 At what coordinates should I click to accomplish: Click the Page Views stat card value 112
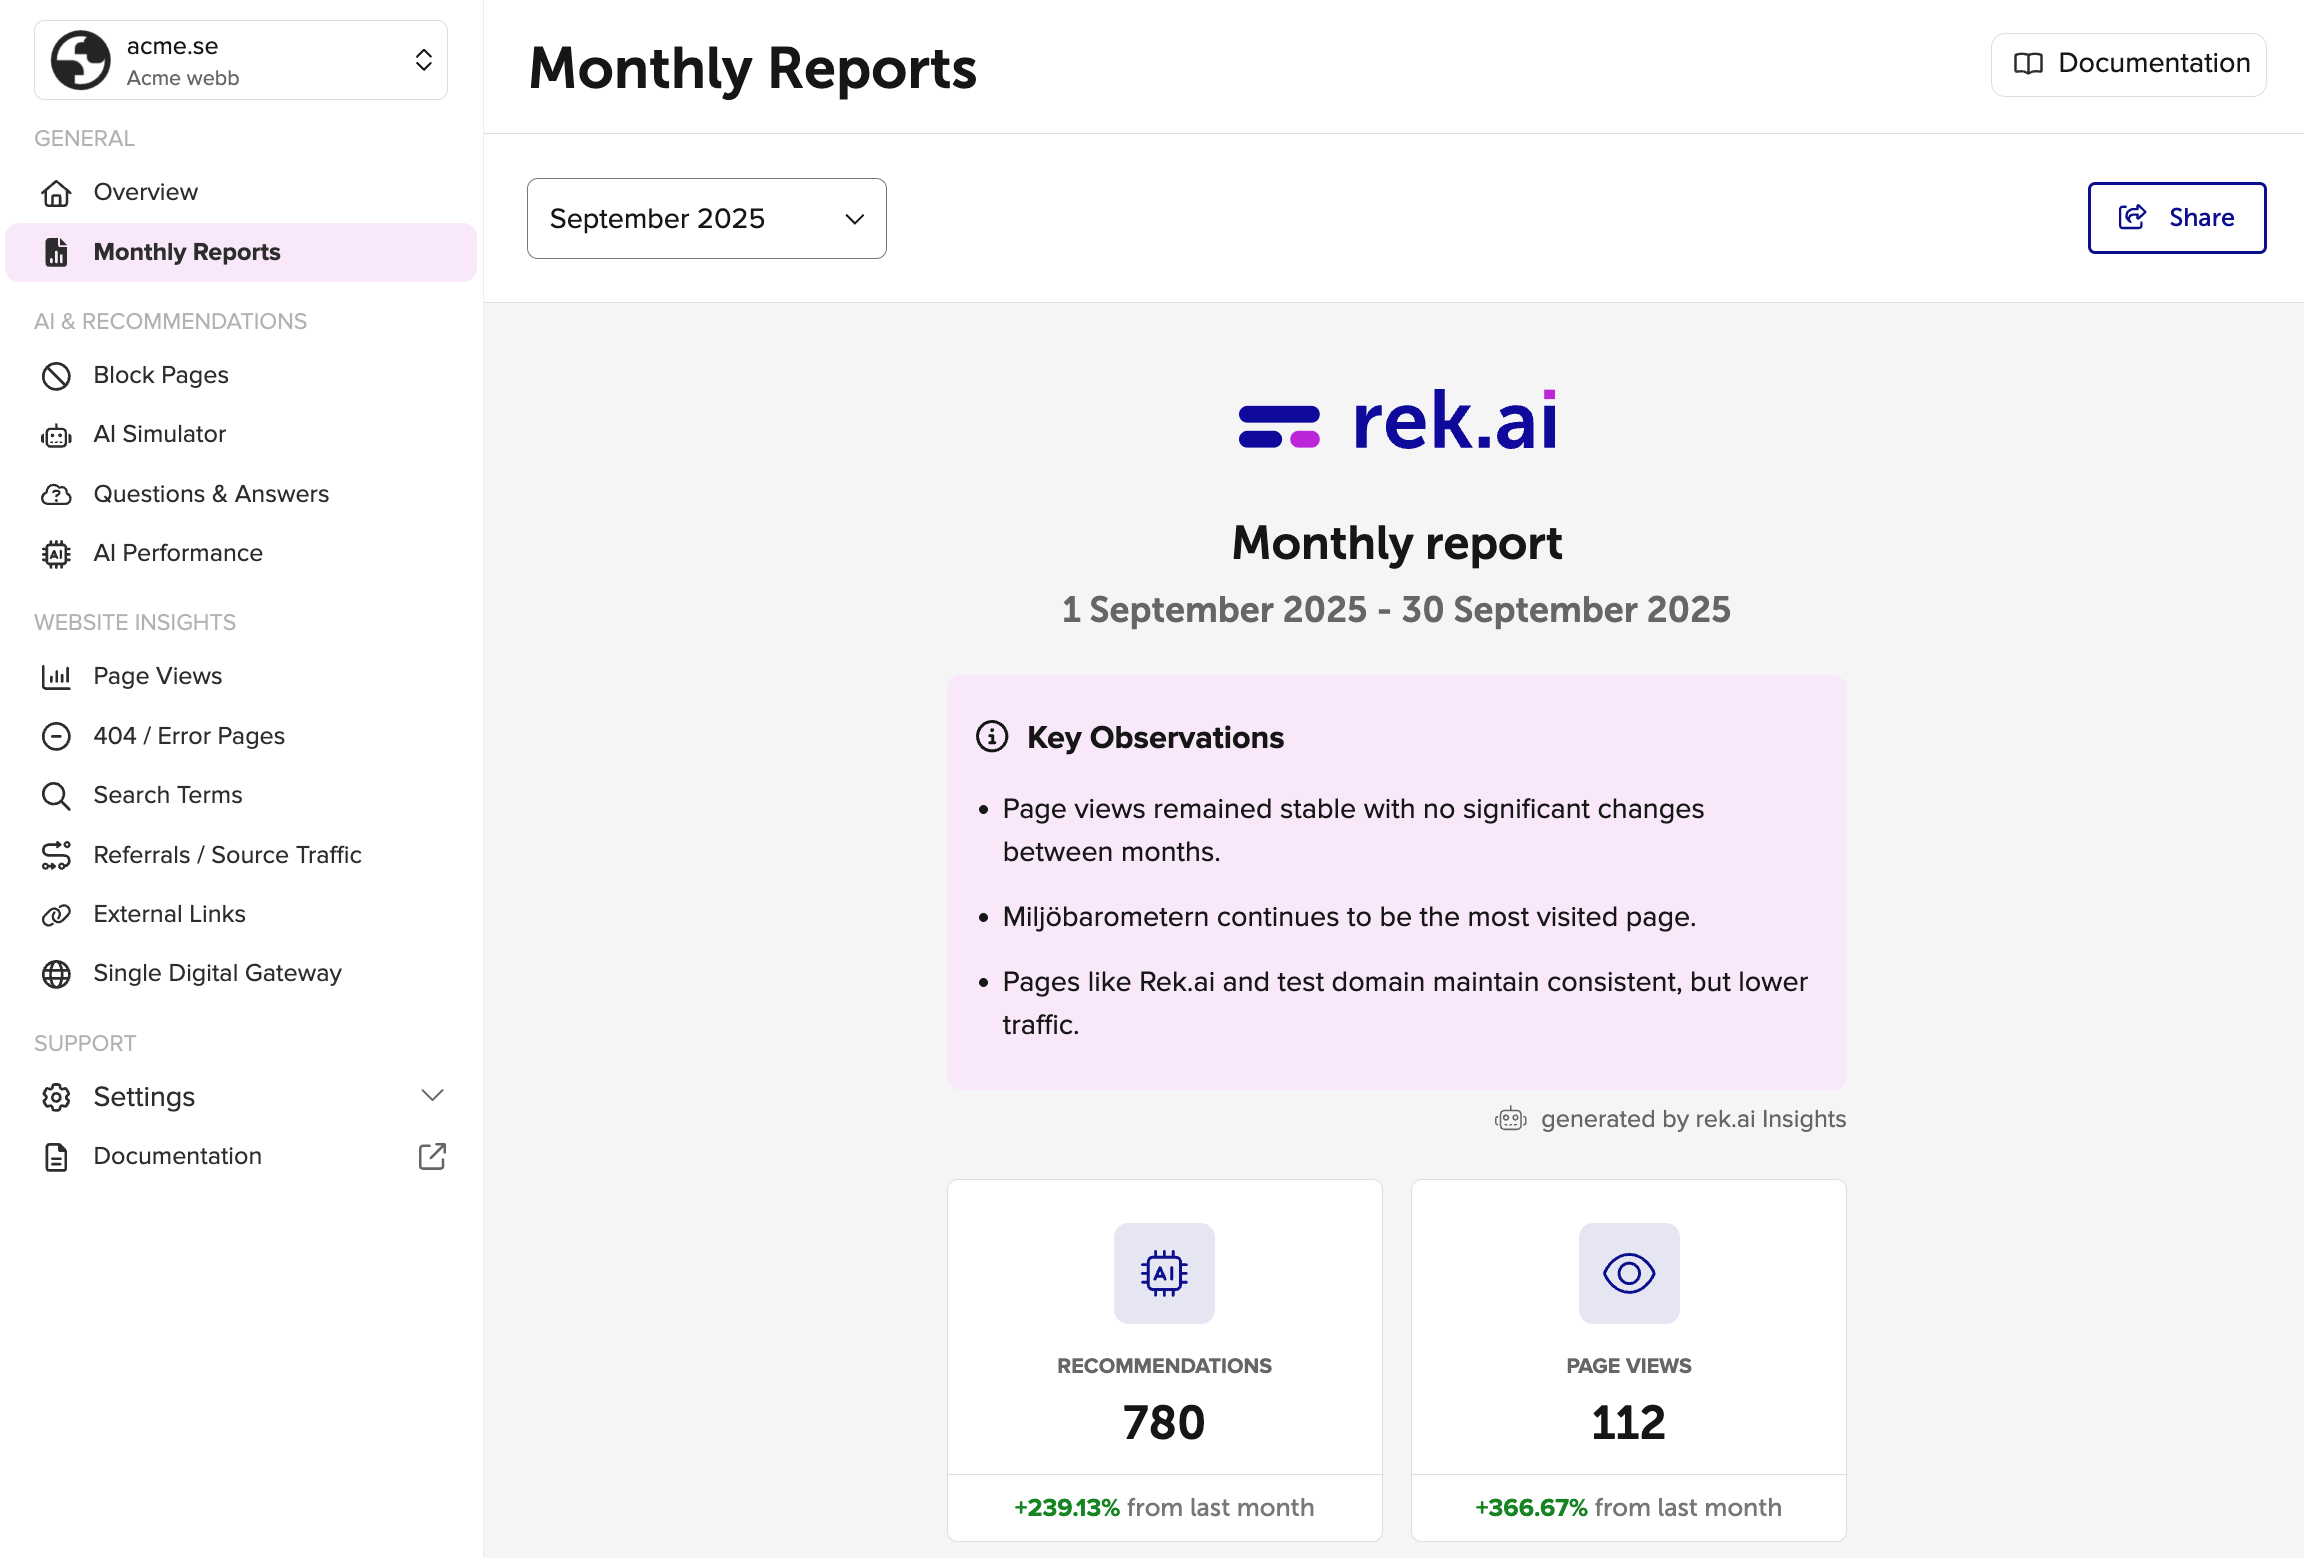1628,1422
